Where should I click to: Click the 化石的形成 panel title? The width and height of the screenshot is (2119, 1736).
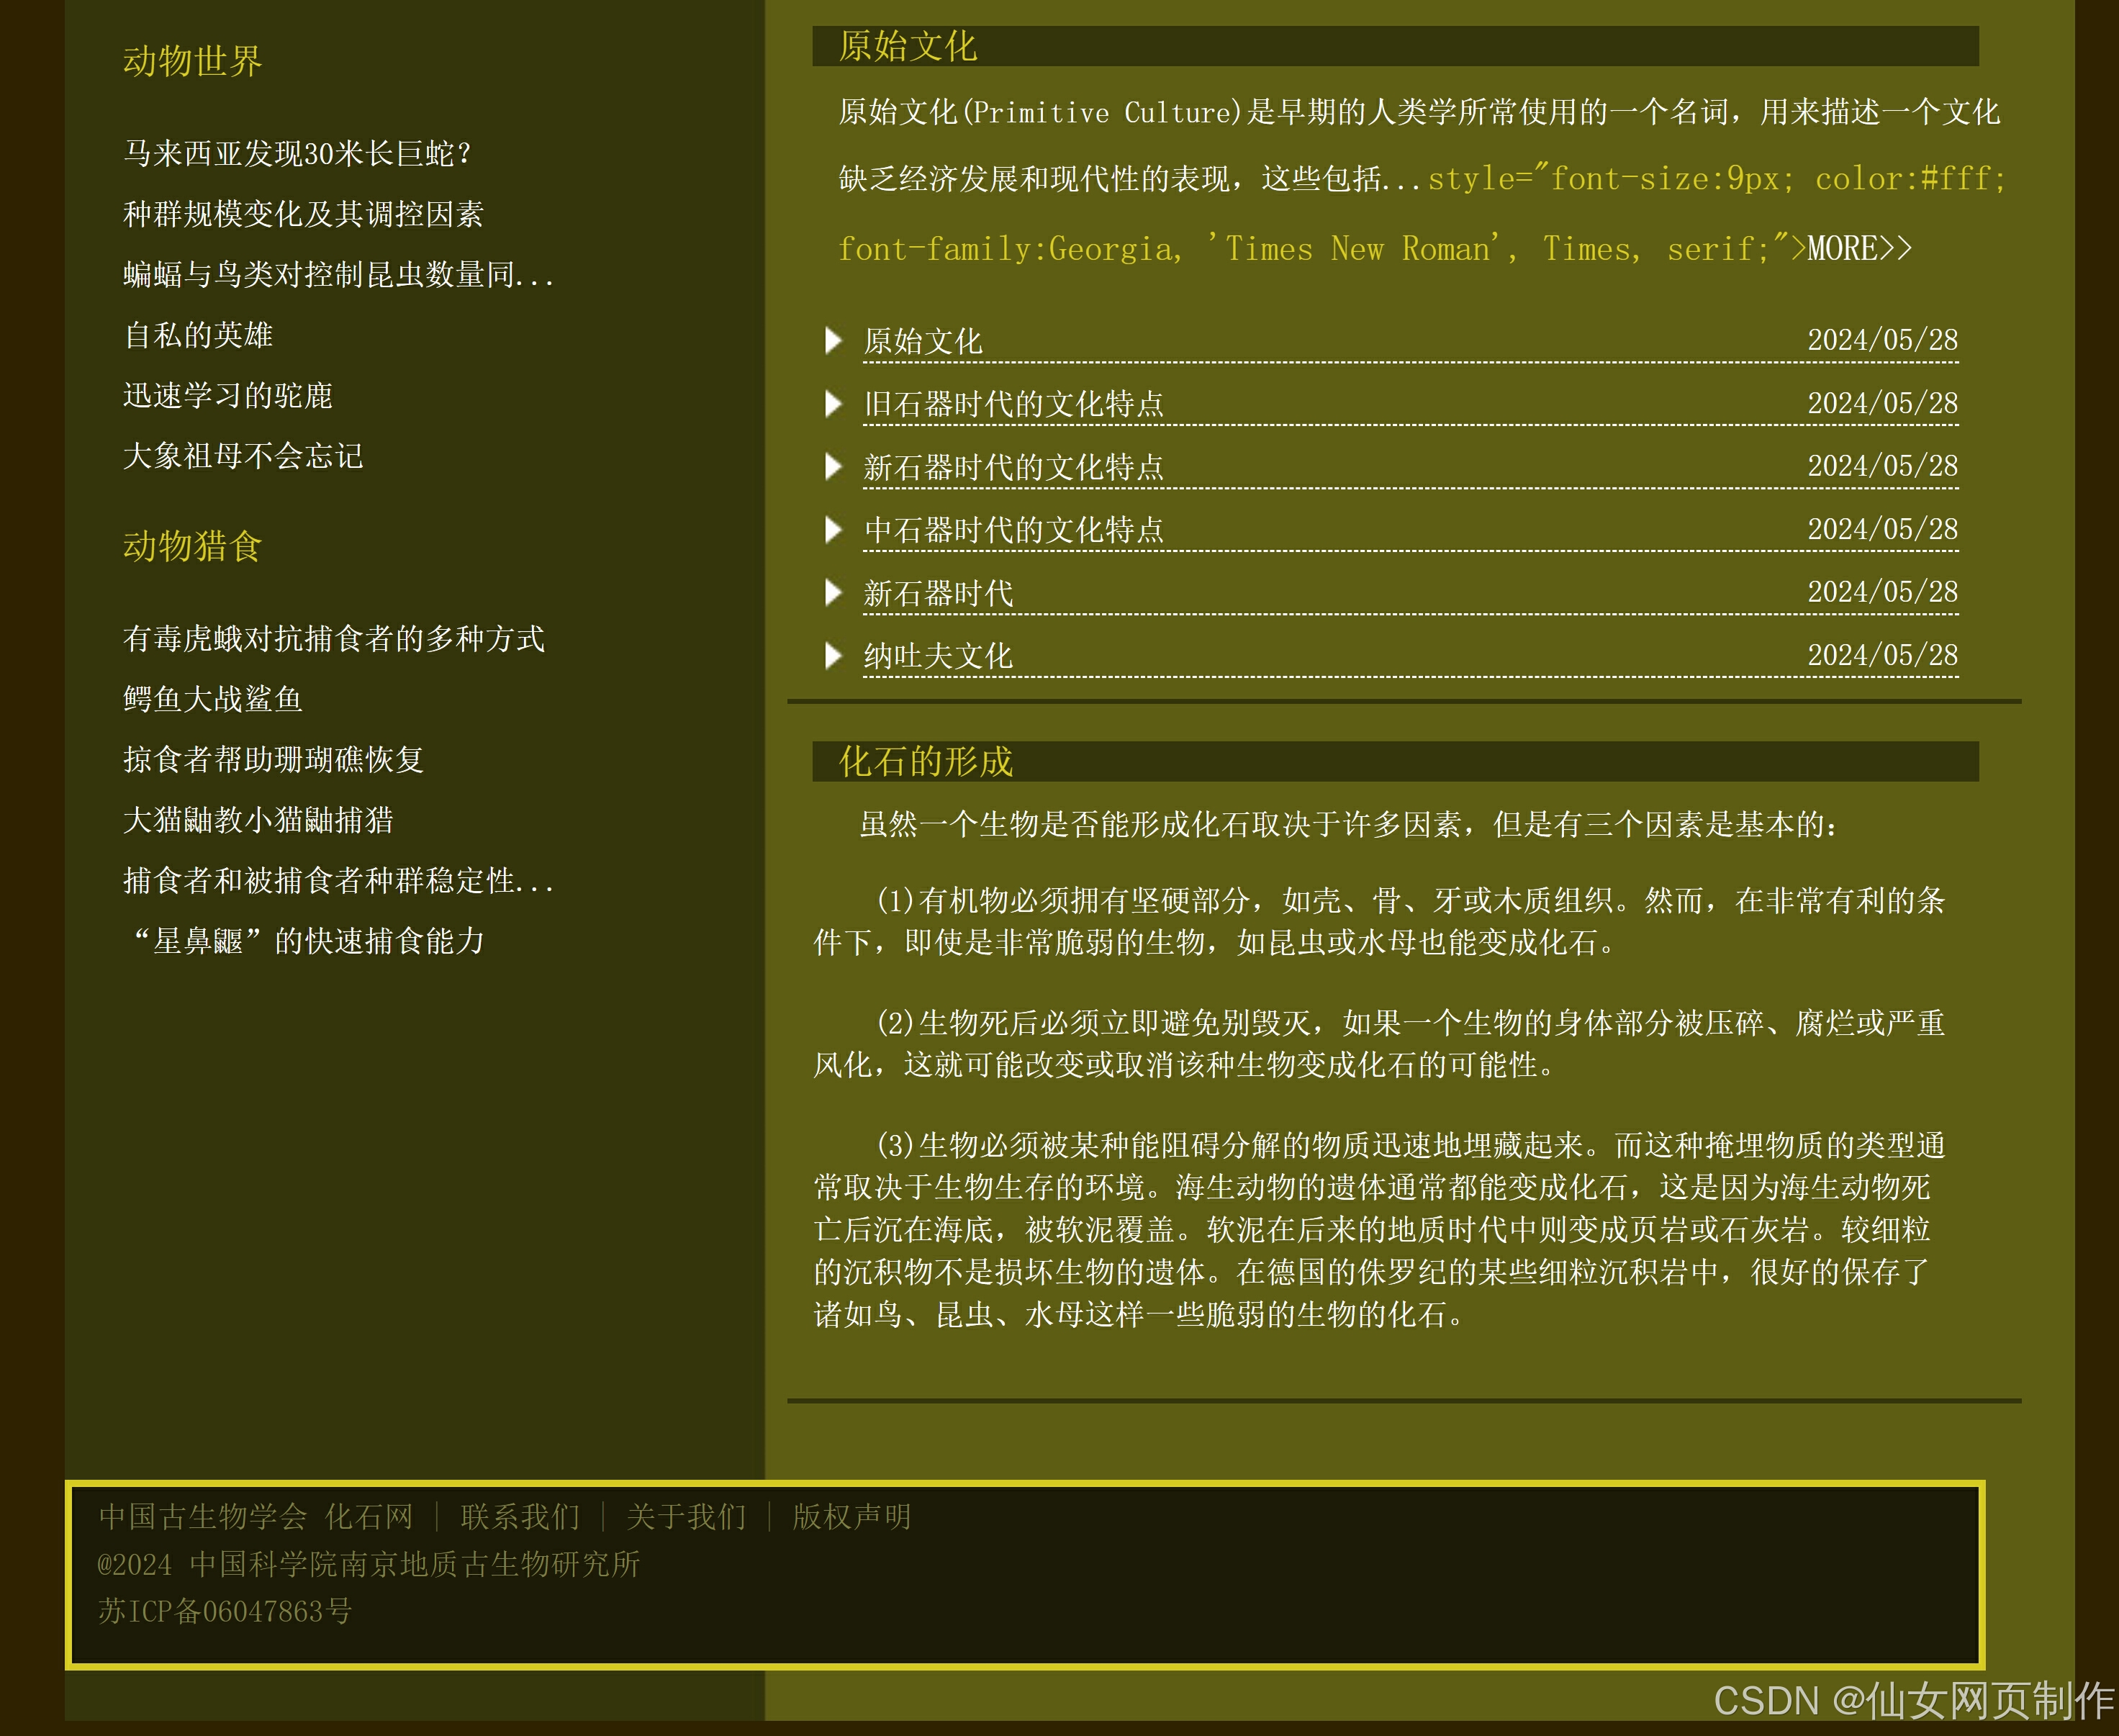coord(926,761)
